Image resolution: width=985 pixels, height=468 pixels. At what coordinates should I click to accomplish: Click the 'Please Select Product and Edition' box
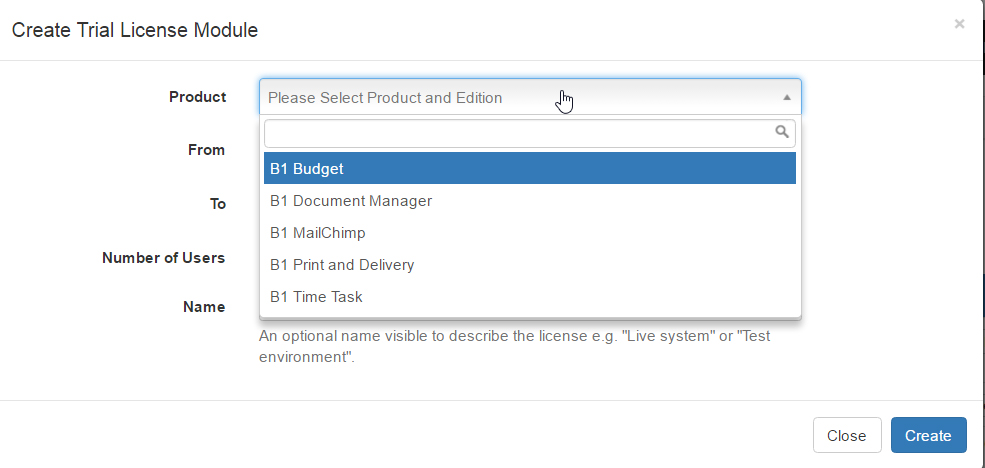[530, 97]
